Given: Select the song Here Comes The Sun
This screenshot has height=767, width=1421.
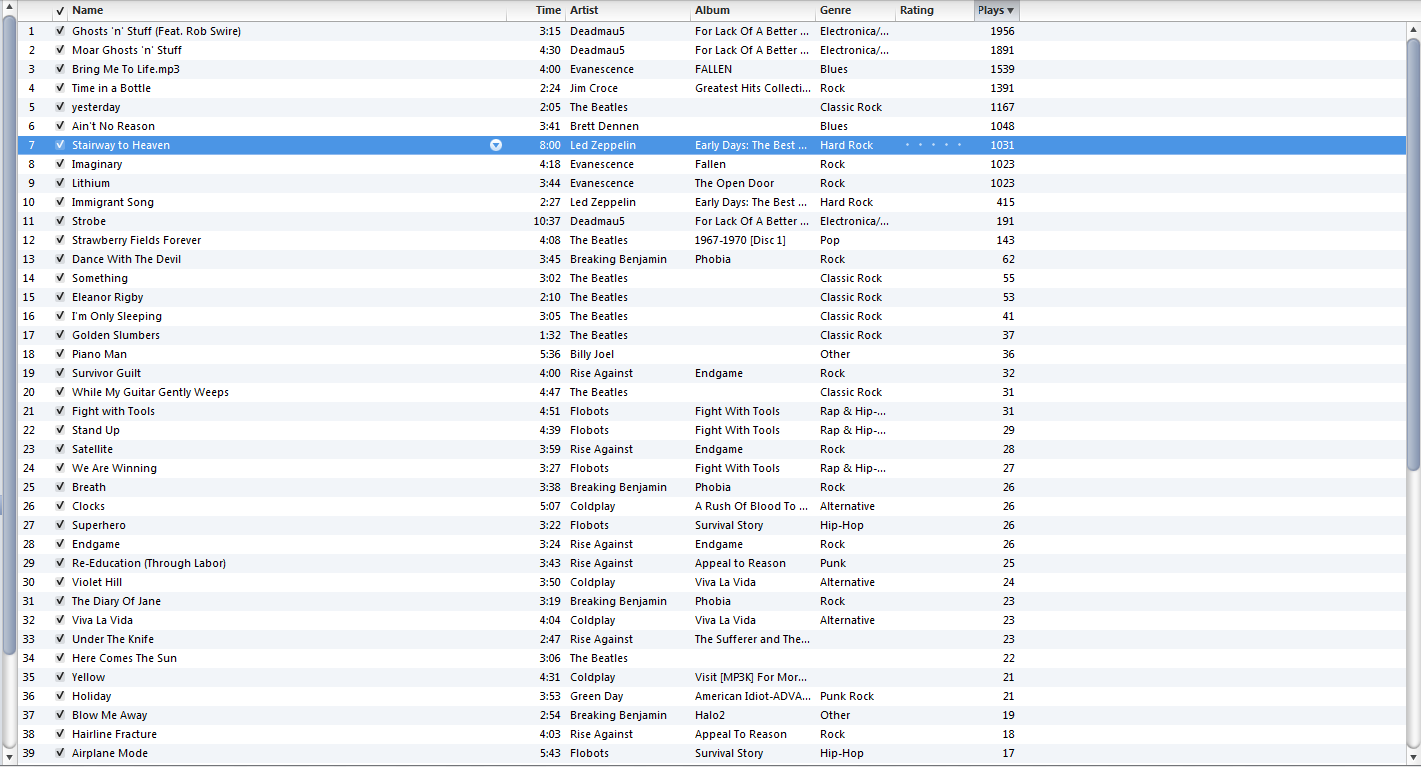Looking at the screenshot, I should coord(124,658).
